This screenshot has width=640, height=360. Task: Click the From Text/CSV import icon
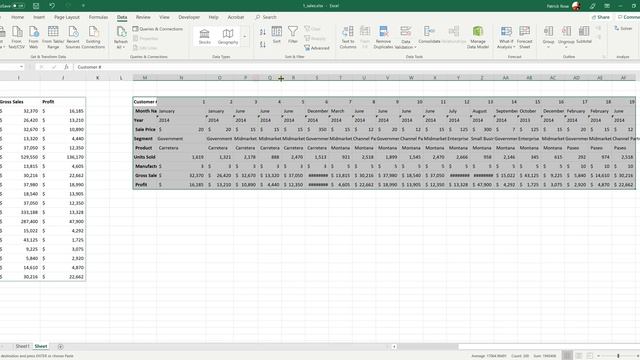(x=17, y=37)
